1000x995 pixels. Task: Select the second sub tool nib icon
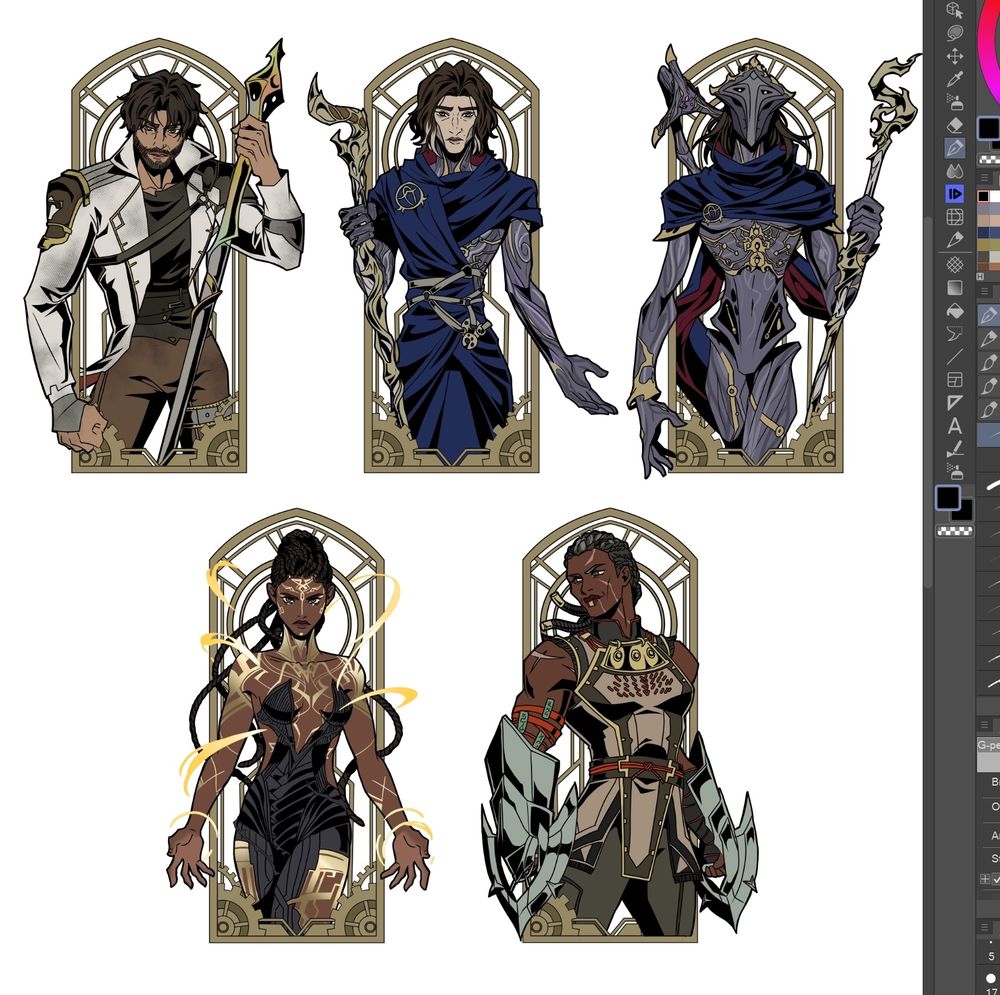point(989,339)
